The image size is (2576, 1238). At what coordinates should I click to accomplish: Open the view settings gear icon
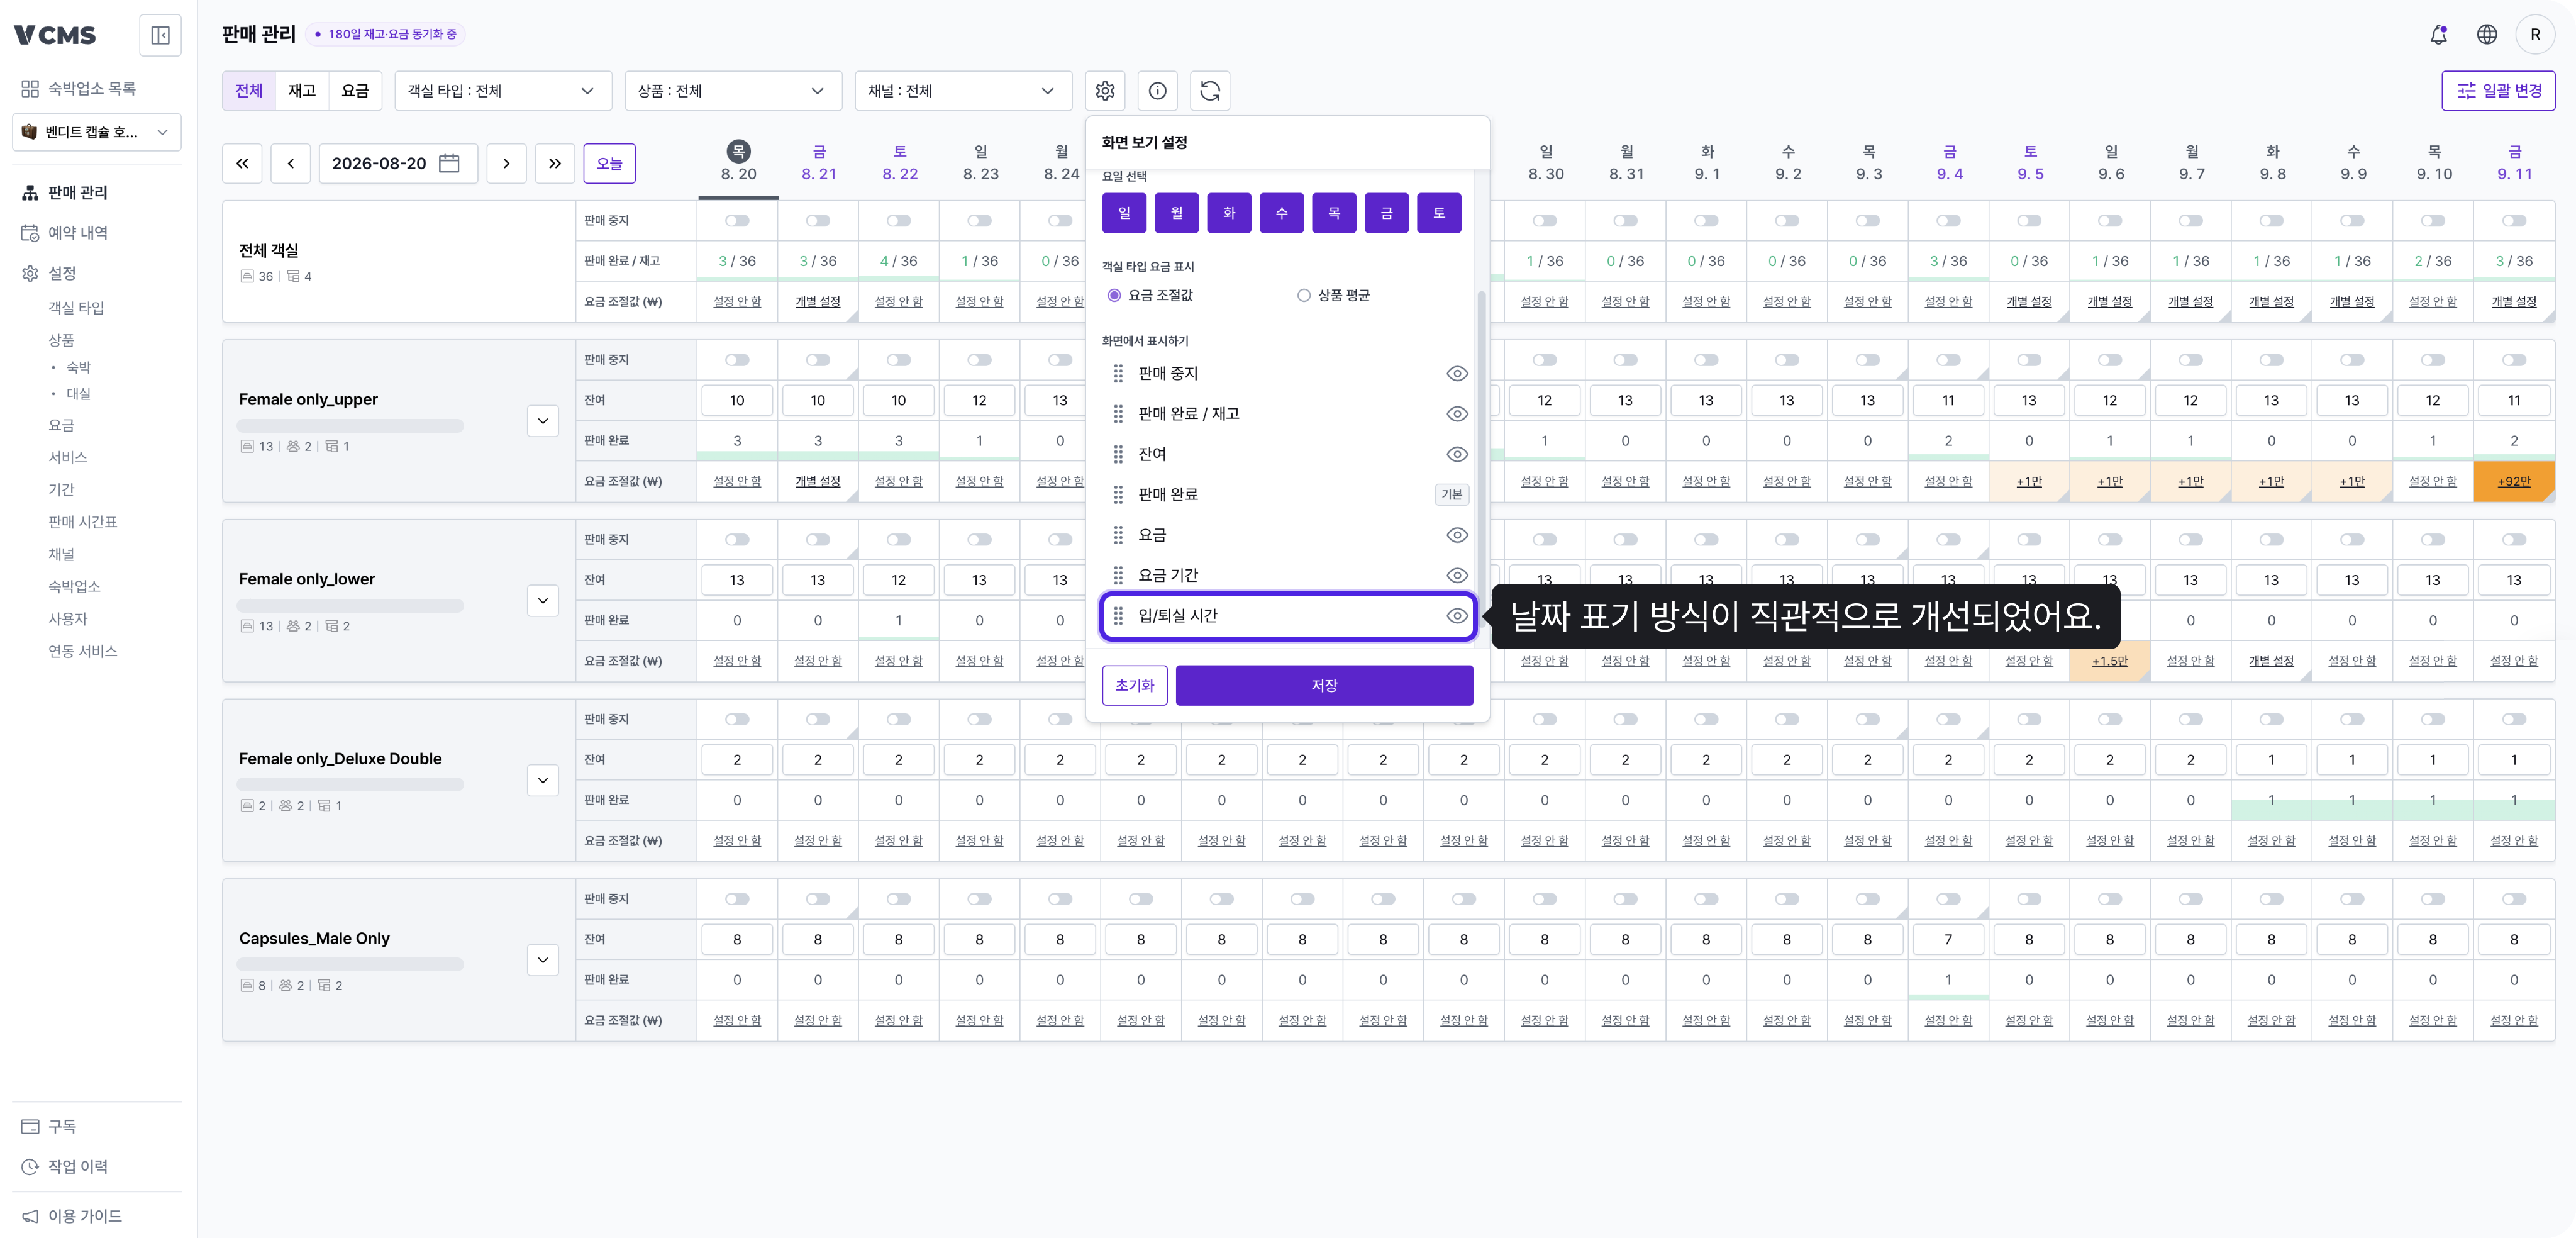tap(1105, 91)
